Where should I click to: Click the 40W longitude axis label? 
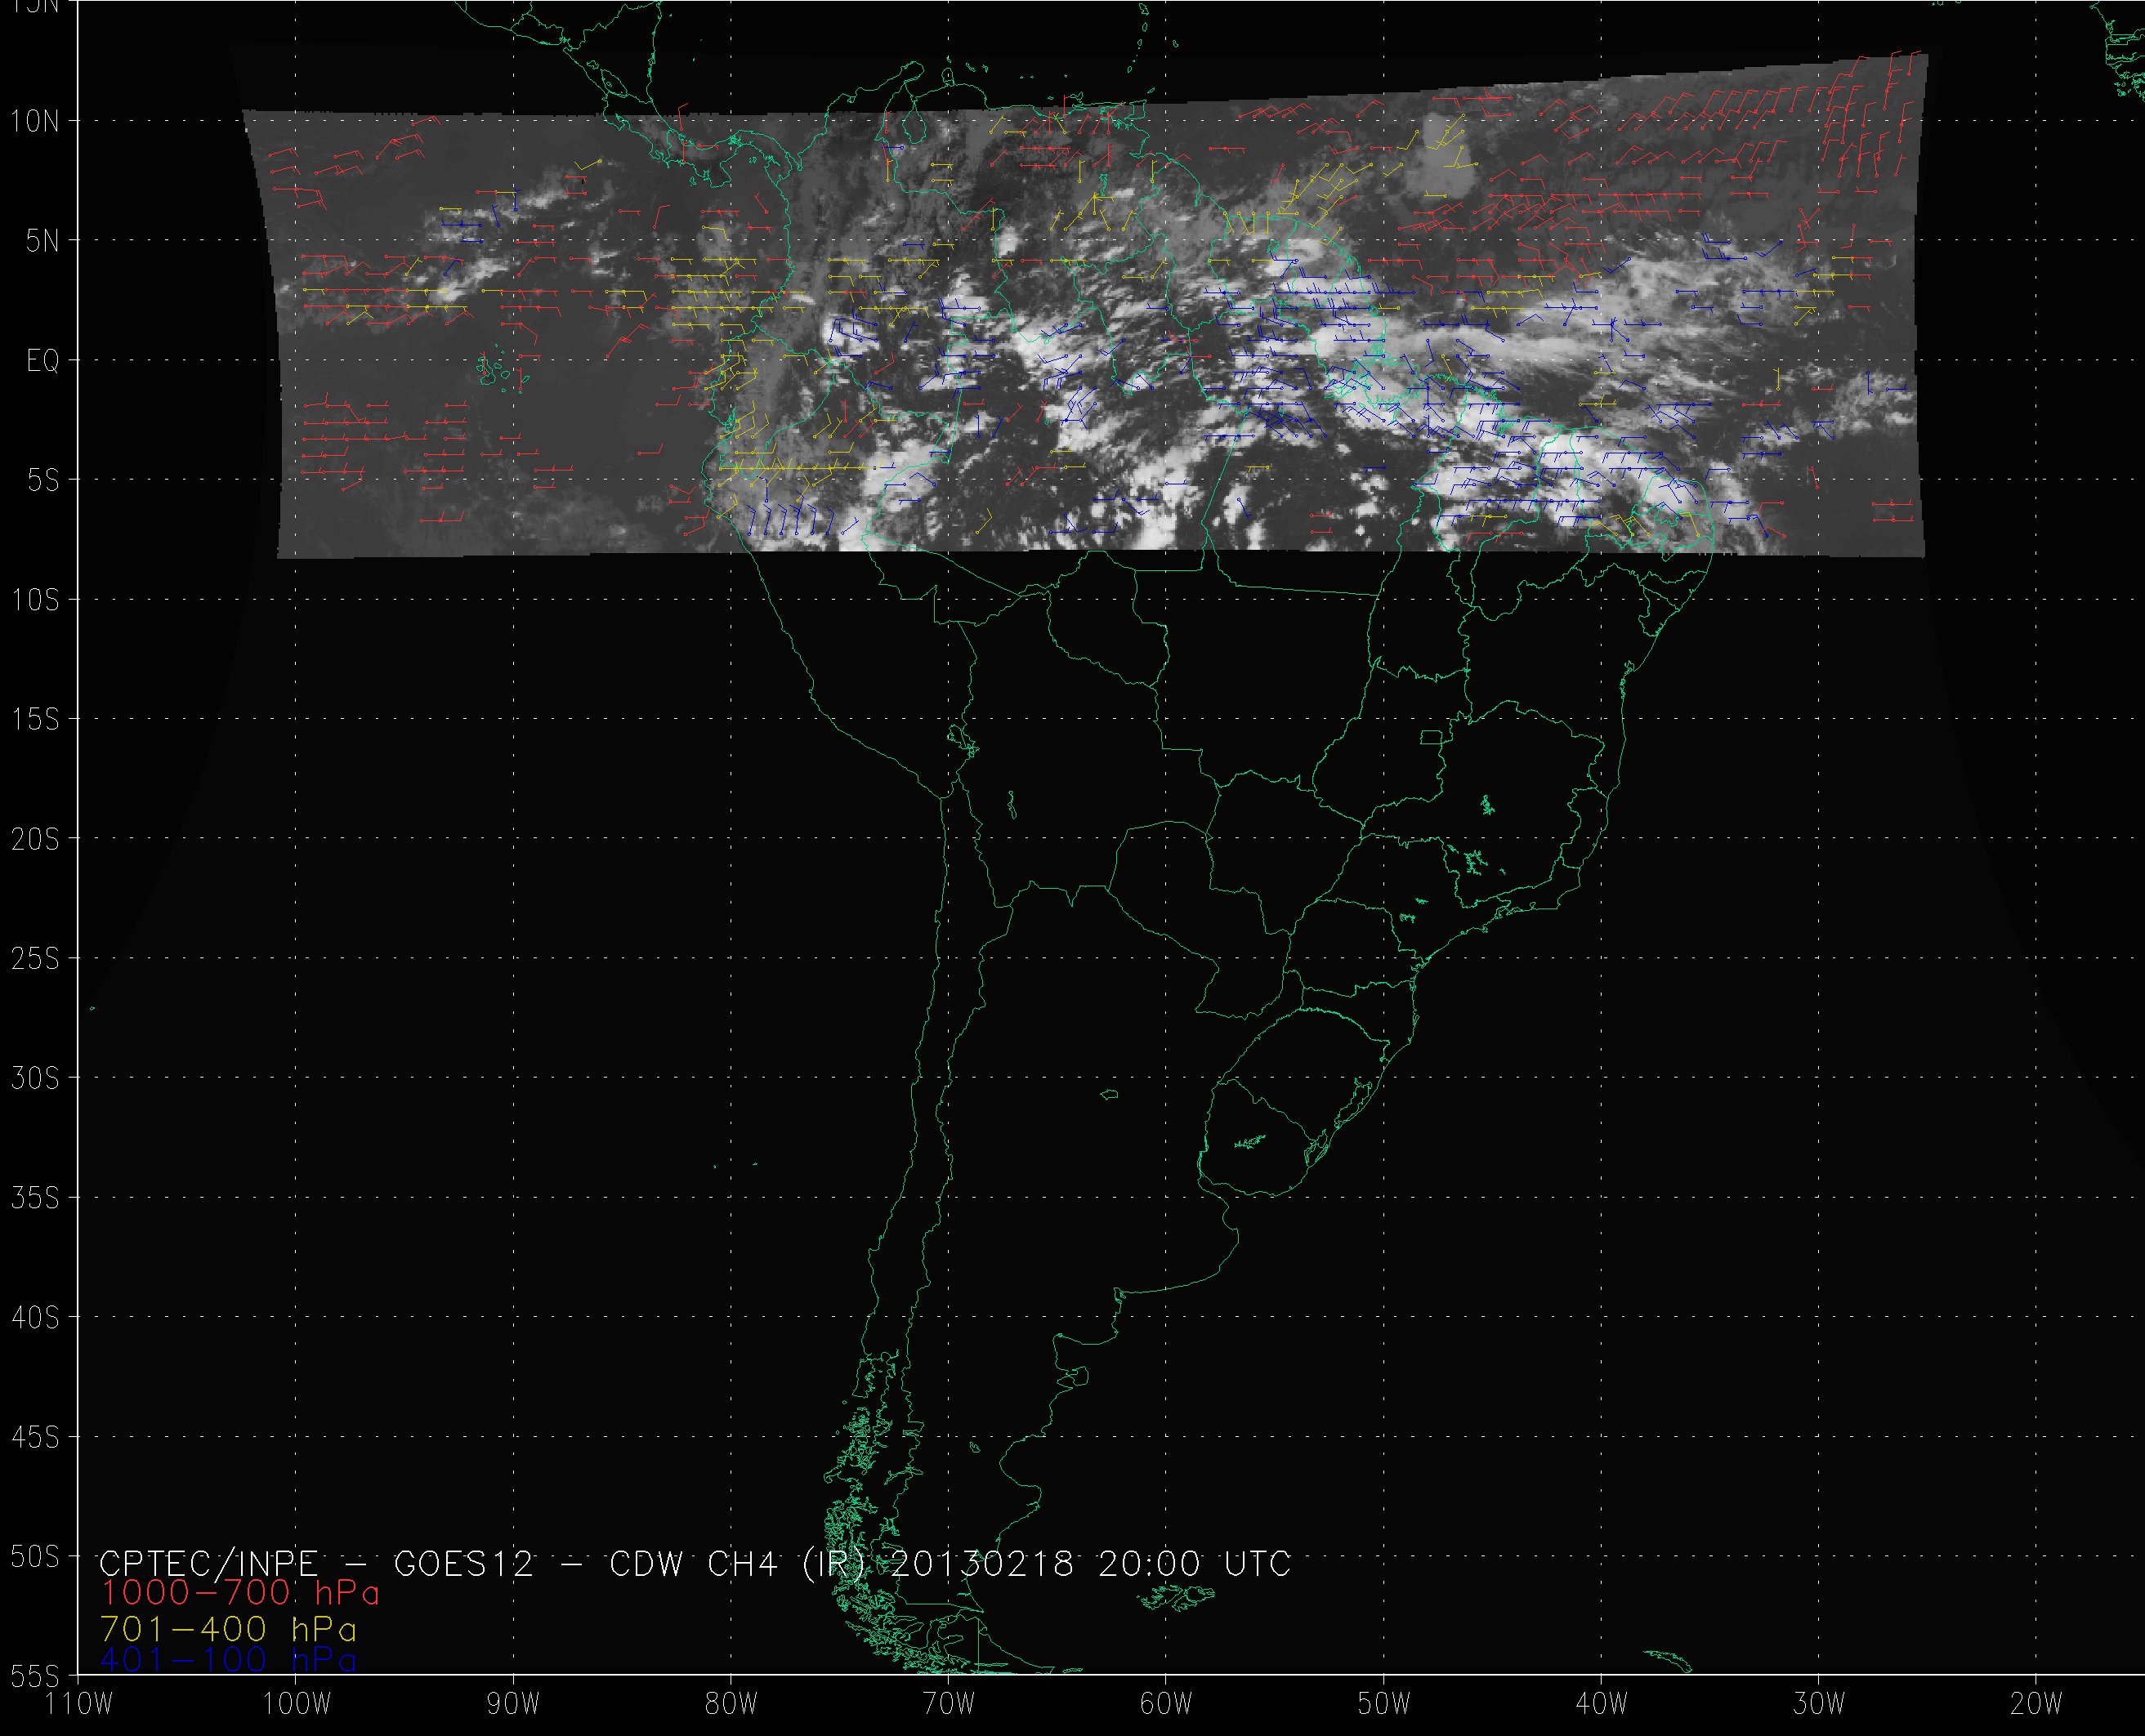point(1601,1704)
